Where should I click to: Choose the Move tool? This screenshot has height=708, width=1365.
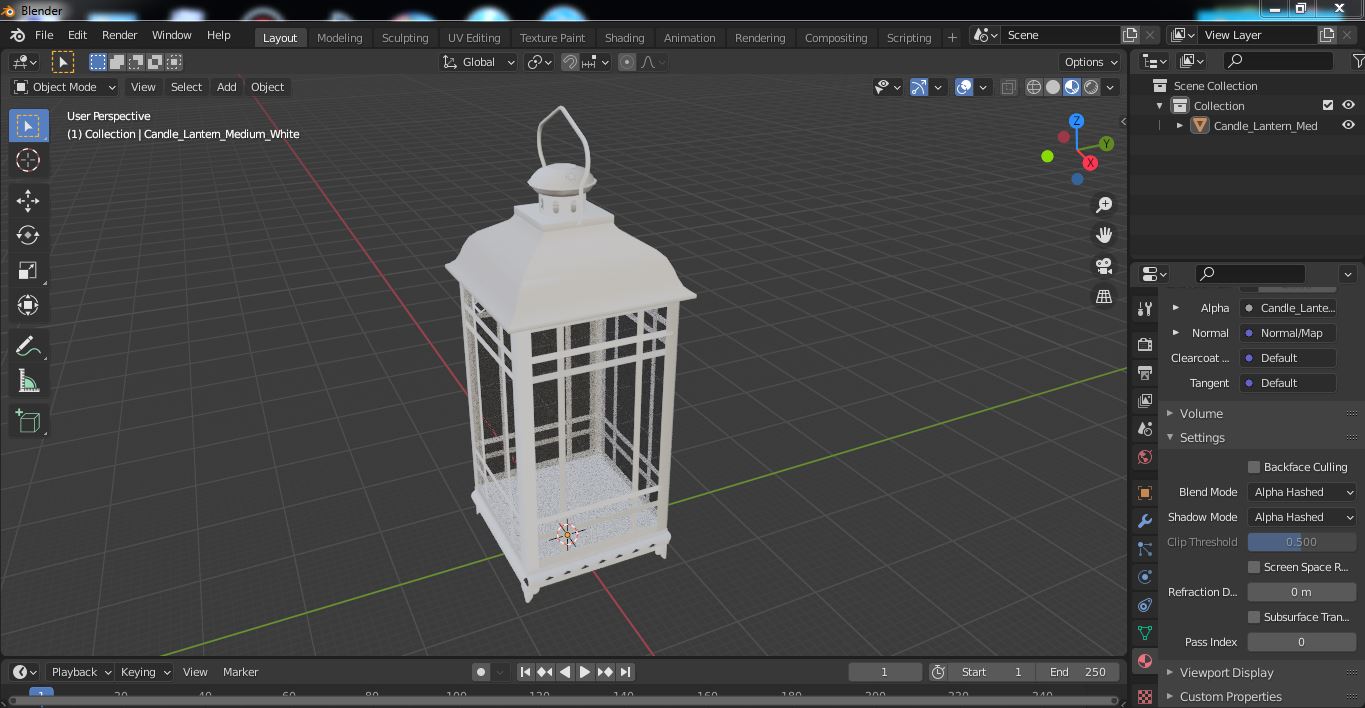[28, 201]
